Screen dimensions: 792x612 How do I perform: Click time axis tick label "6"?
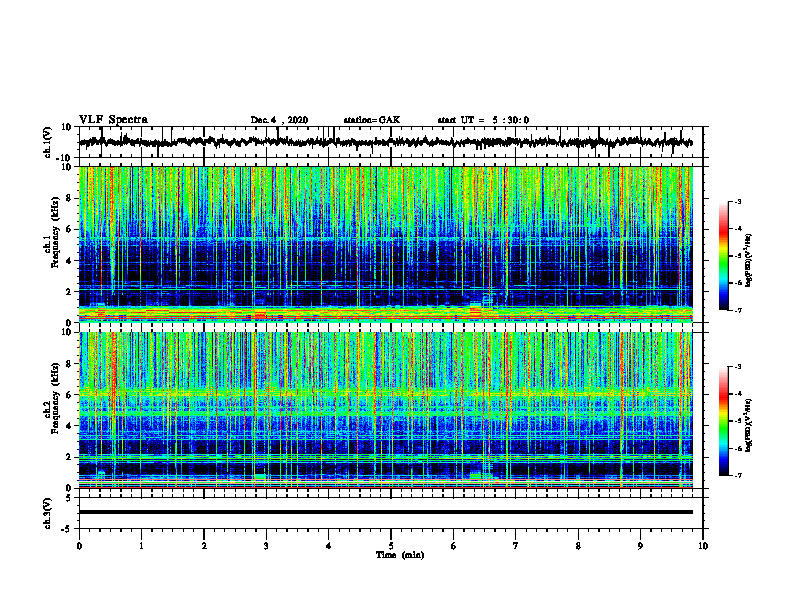pyautogui.click(x=454, y=546)
